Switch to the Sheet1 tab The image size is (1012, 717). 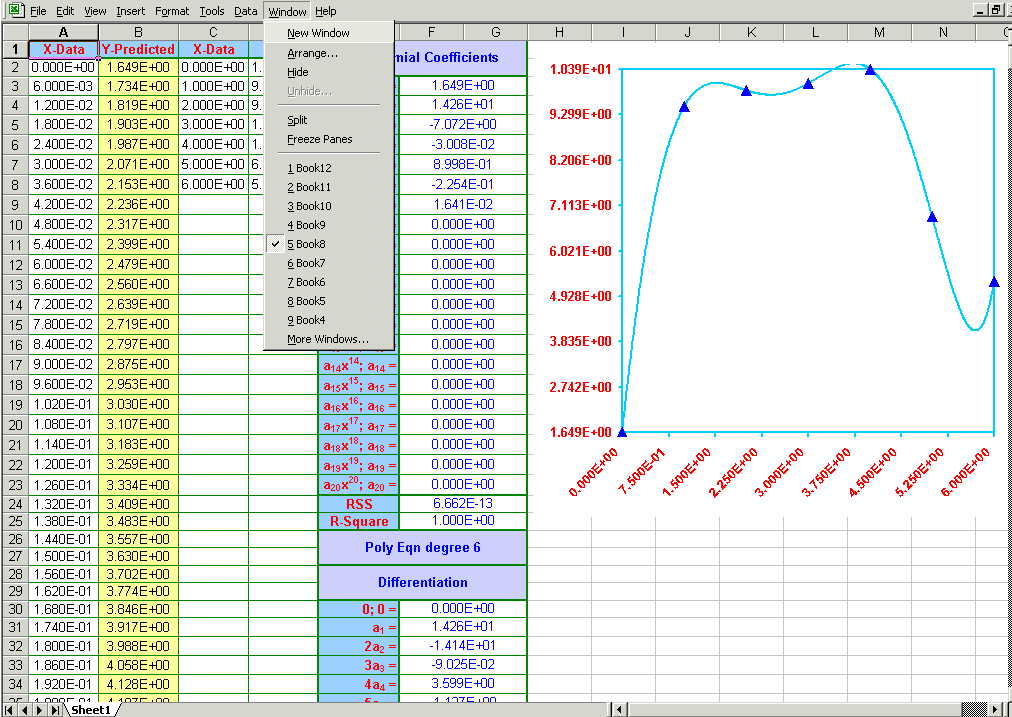[x=90, y=709]
